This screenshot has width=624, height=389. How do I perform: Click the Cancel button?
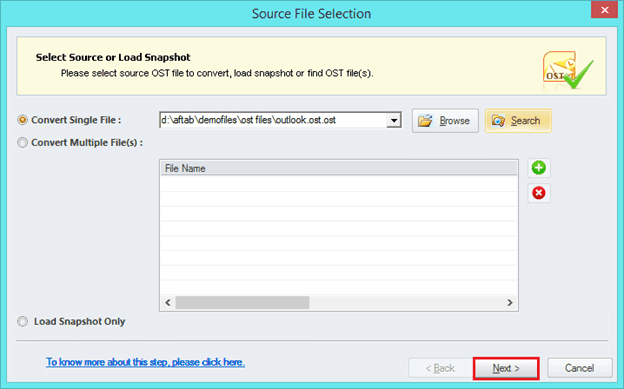tap(579, 368)
